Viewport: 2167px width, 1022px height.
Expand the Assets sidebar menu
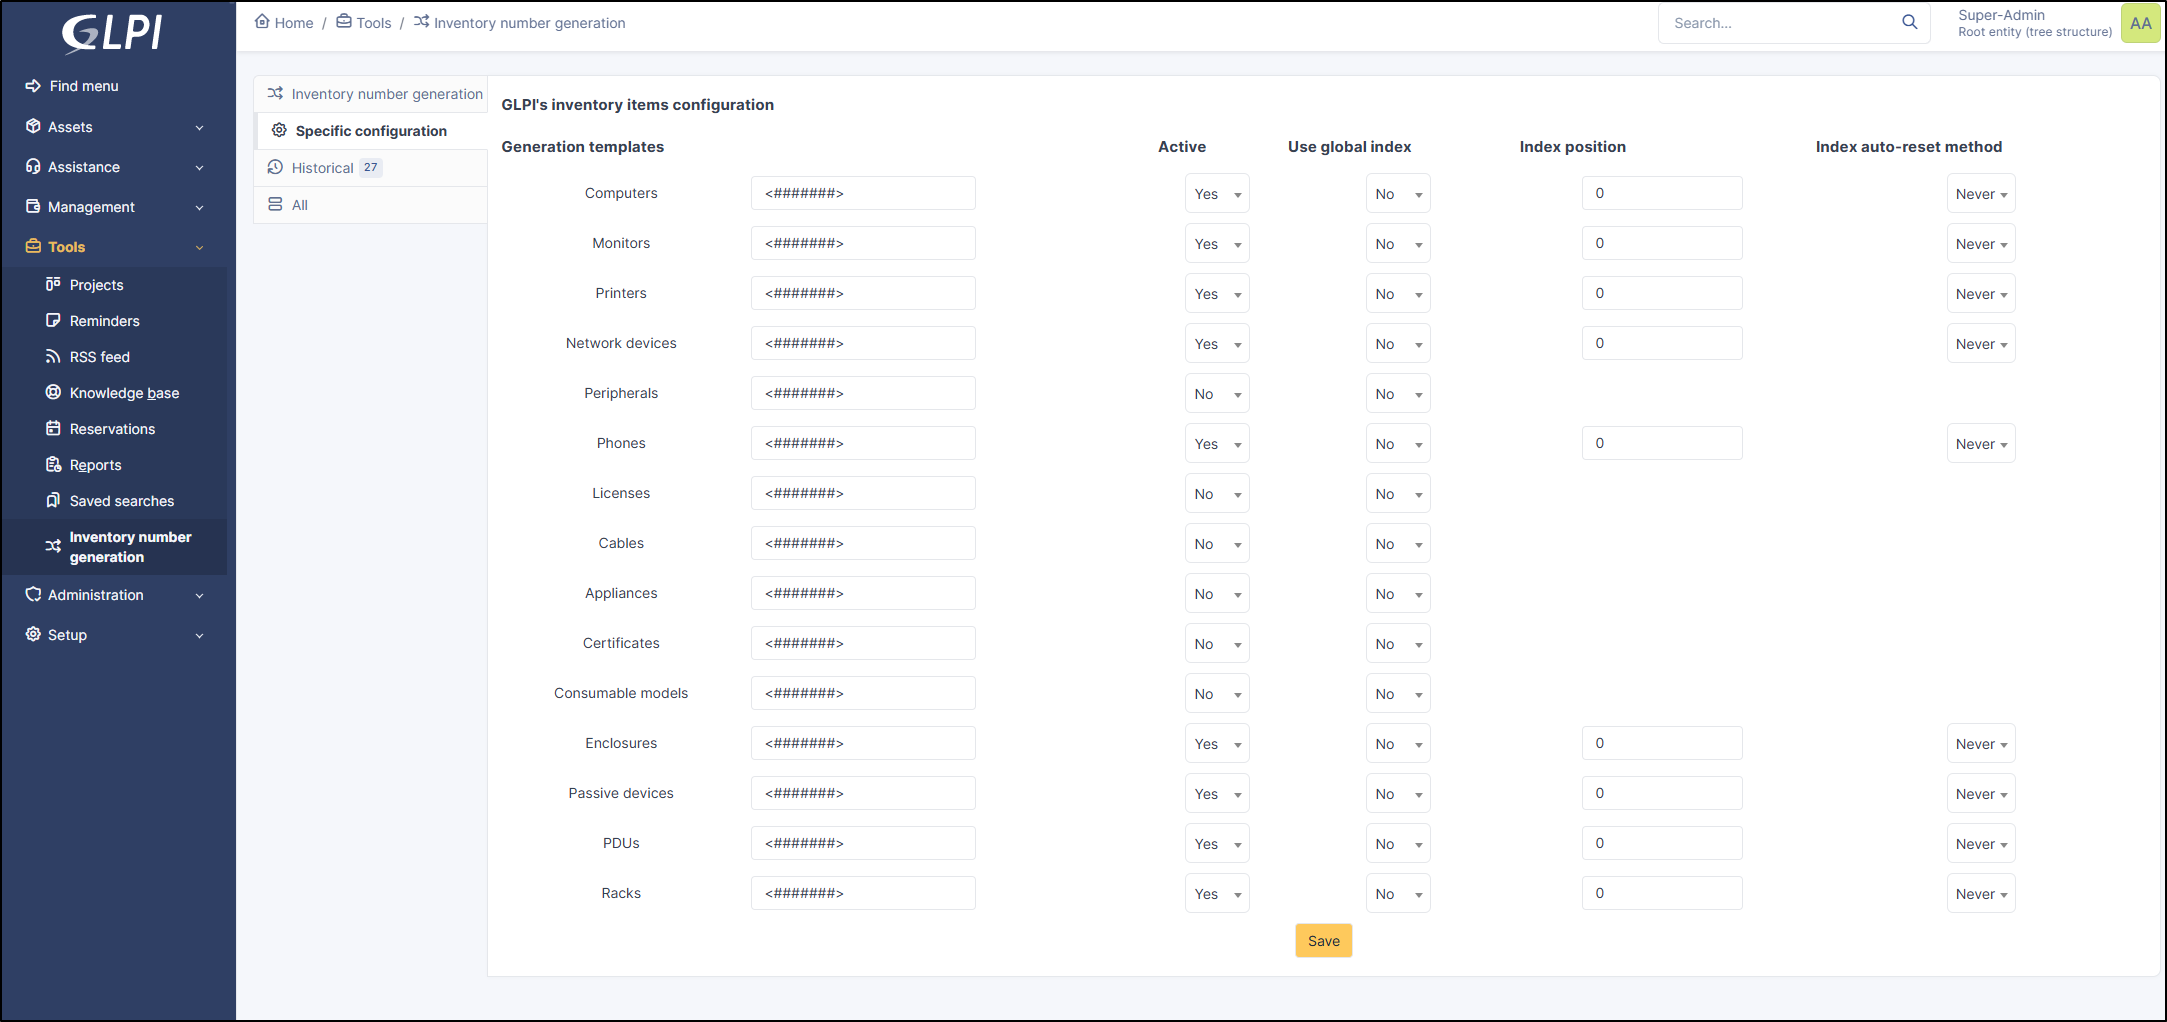pyautogui.click(x=115, y=127)
